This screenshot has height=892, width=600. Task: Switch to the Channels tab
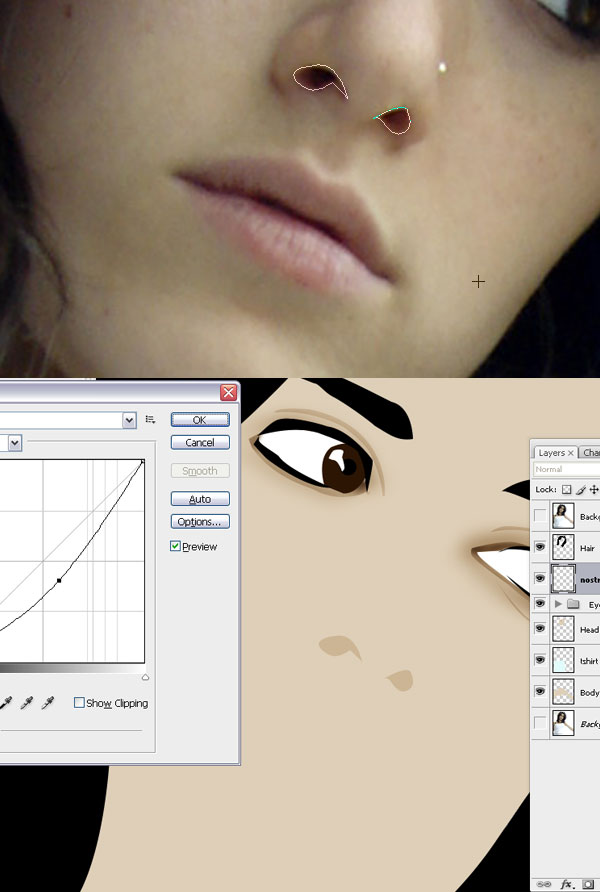(x=591, y=453)
